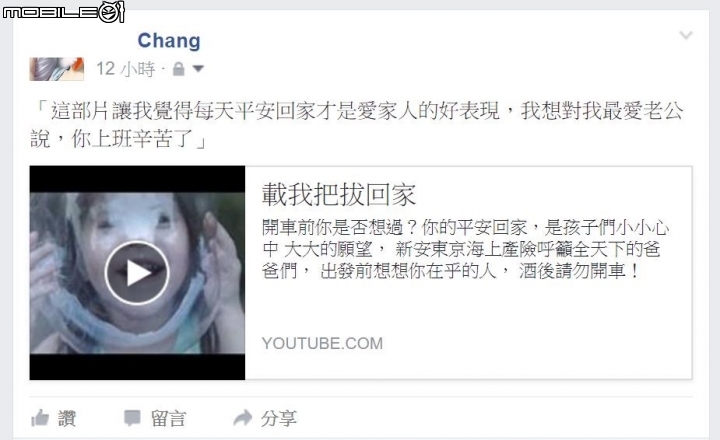Screen dimensions: 720x440
Task: Click the 12 小時 timestamp
Action: [125, 69]
